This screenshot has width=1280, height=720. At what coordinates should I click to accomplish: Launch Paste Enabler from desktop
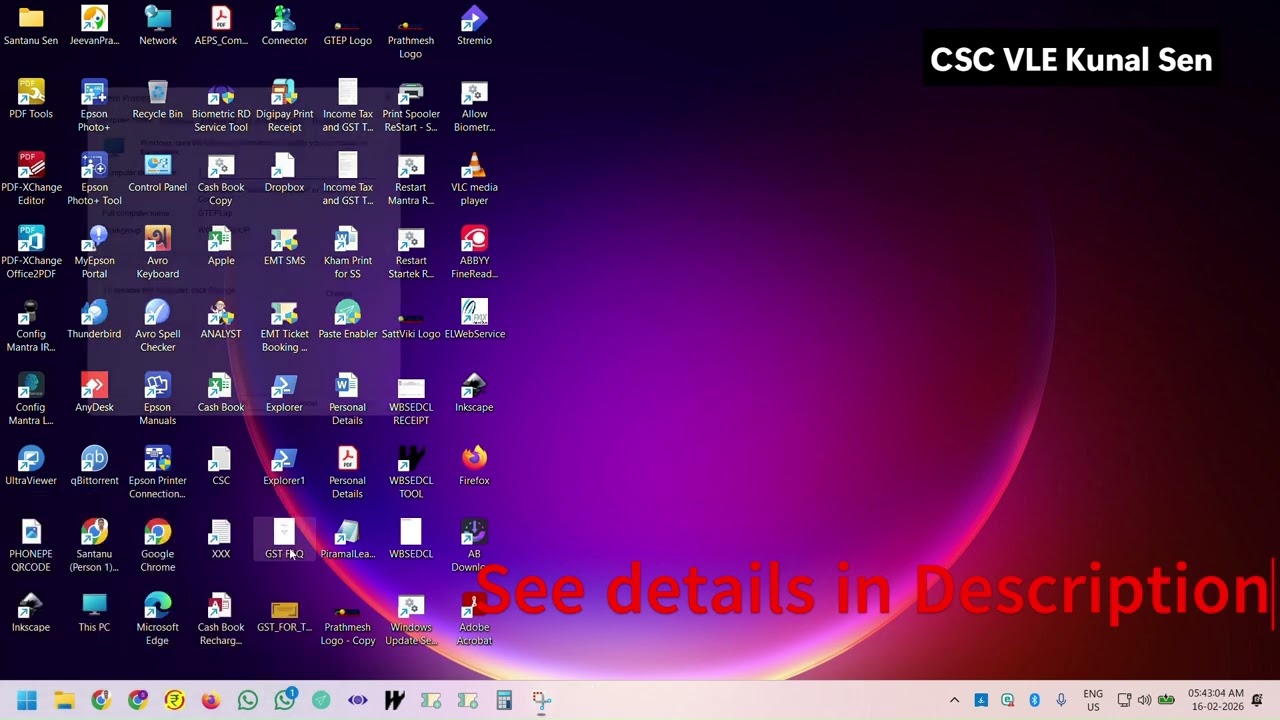click(x=348, y=319)
